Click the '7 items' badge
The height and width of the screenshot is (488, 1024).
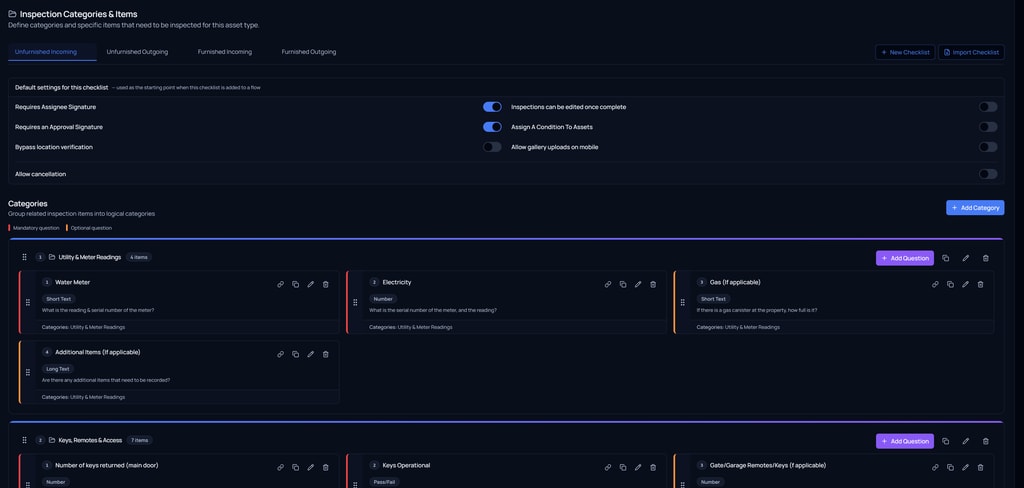pos(139,440)
